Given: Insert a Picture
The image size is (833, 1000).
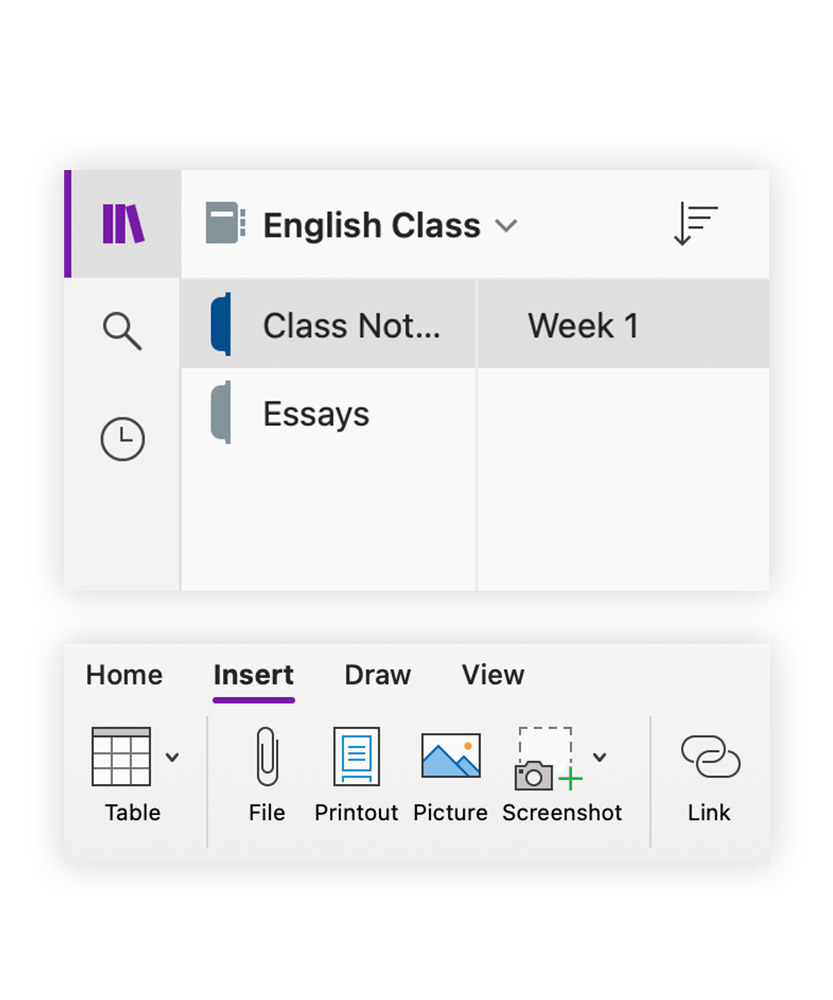Looking at the screenshot, I should 450,757.
